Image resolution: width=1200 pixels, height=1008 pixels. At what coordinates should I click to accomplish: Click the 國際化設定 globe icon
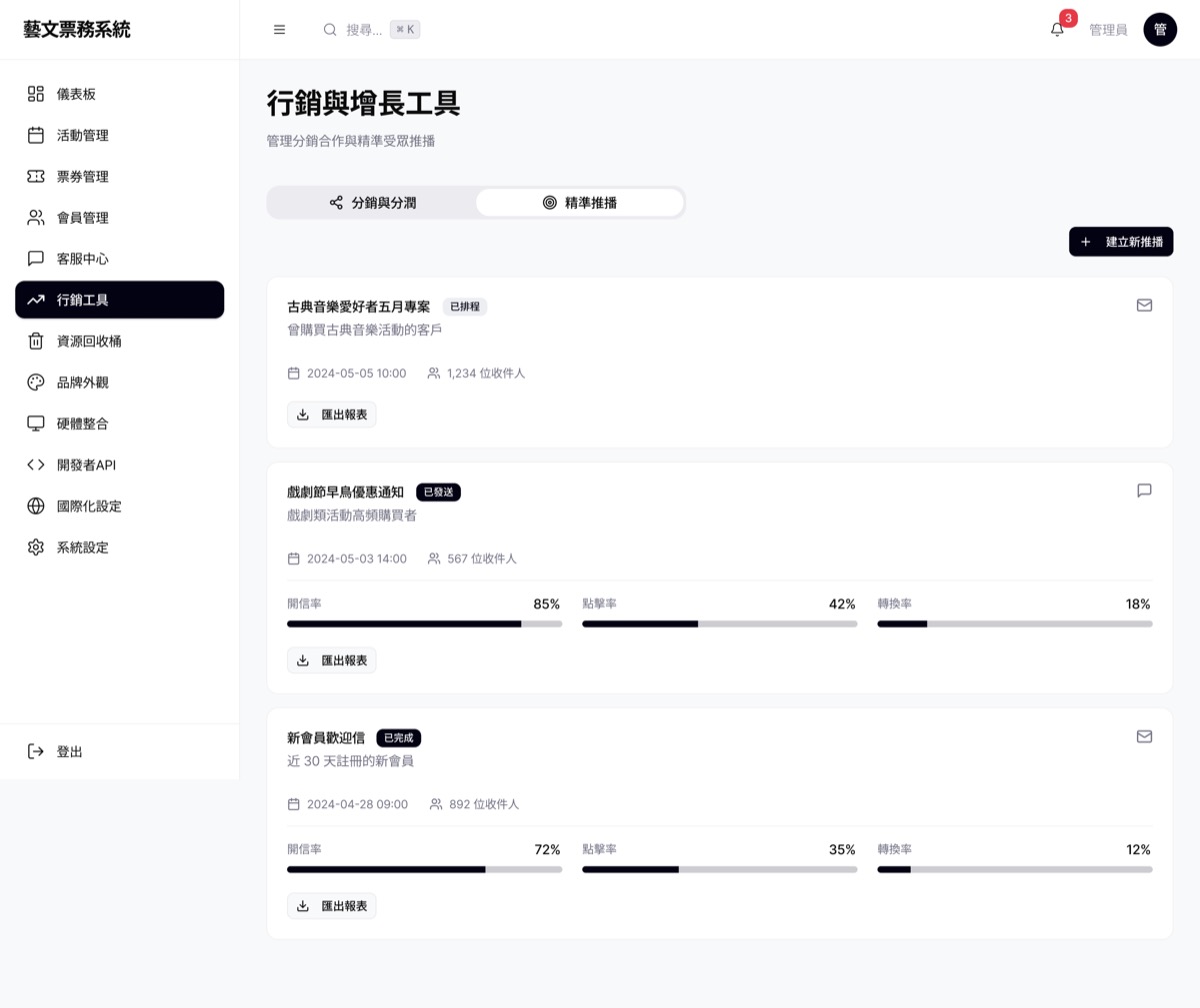tap(36, 506)
